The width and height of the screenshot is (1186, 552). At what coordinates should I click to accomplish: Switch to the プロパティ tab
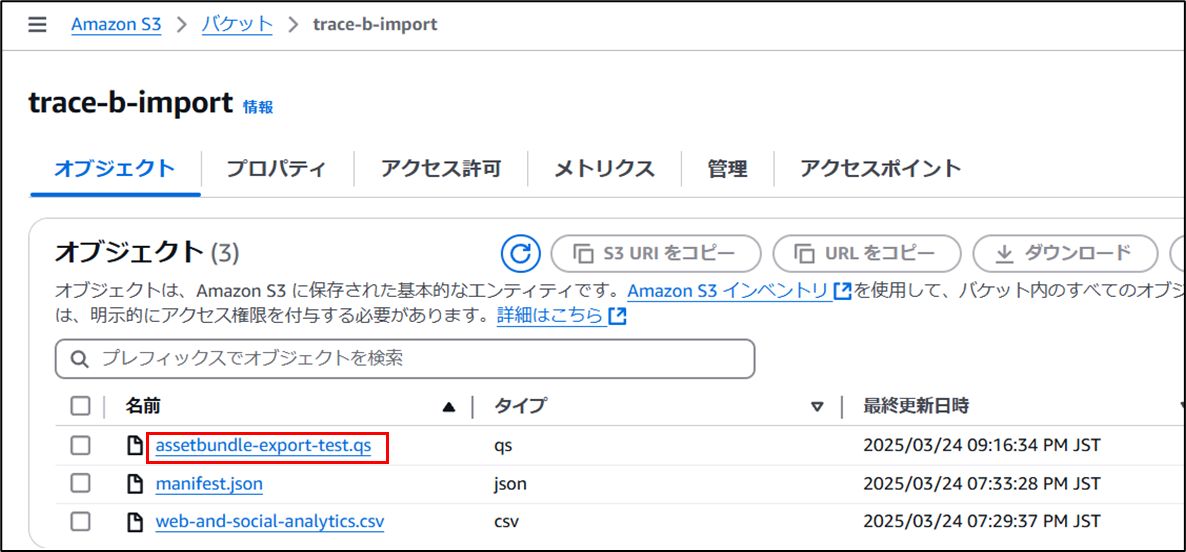(x=277, y=169)
